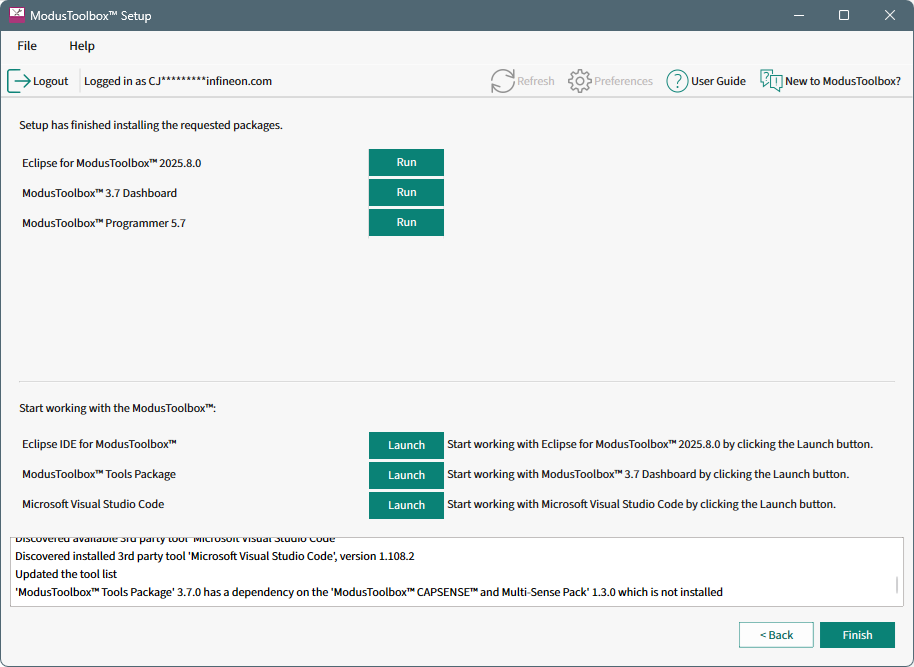Image resolution: width=914 pixels, height=667 pixels.
Task: Click the Refresh label text
Action: coord(536,81)
